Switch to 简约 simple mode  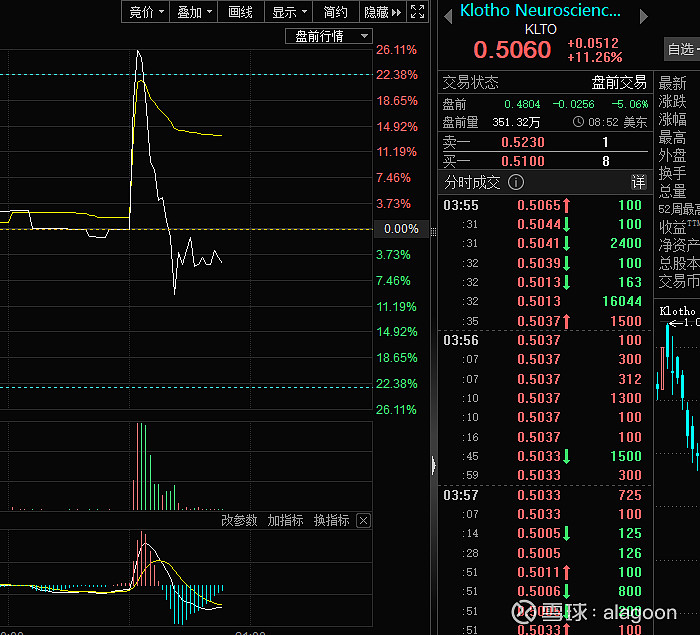pos(336,12)
